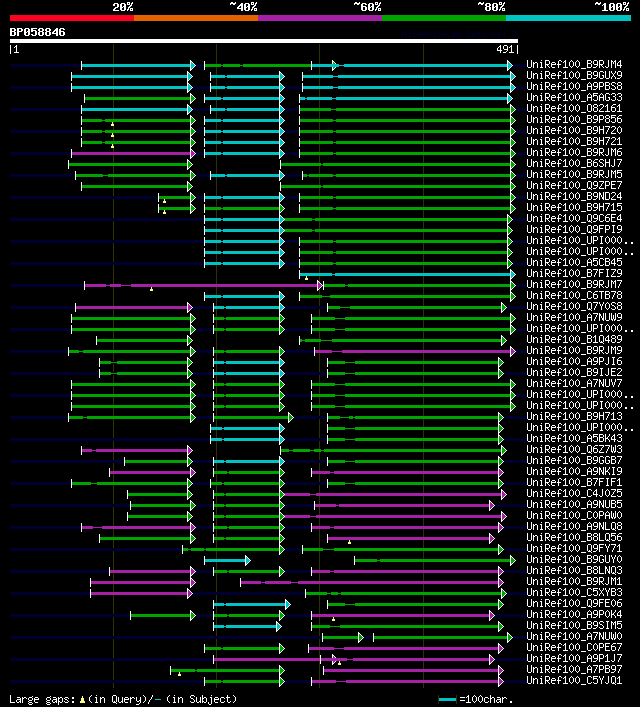Select the UniRef100_Q9ZPE7 hit label
This screenshot has height=707, width=640.
tap(574, 185)
